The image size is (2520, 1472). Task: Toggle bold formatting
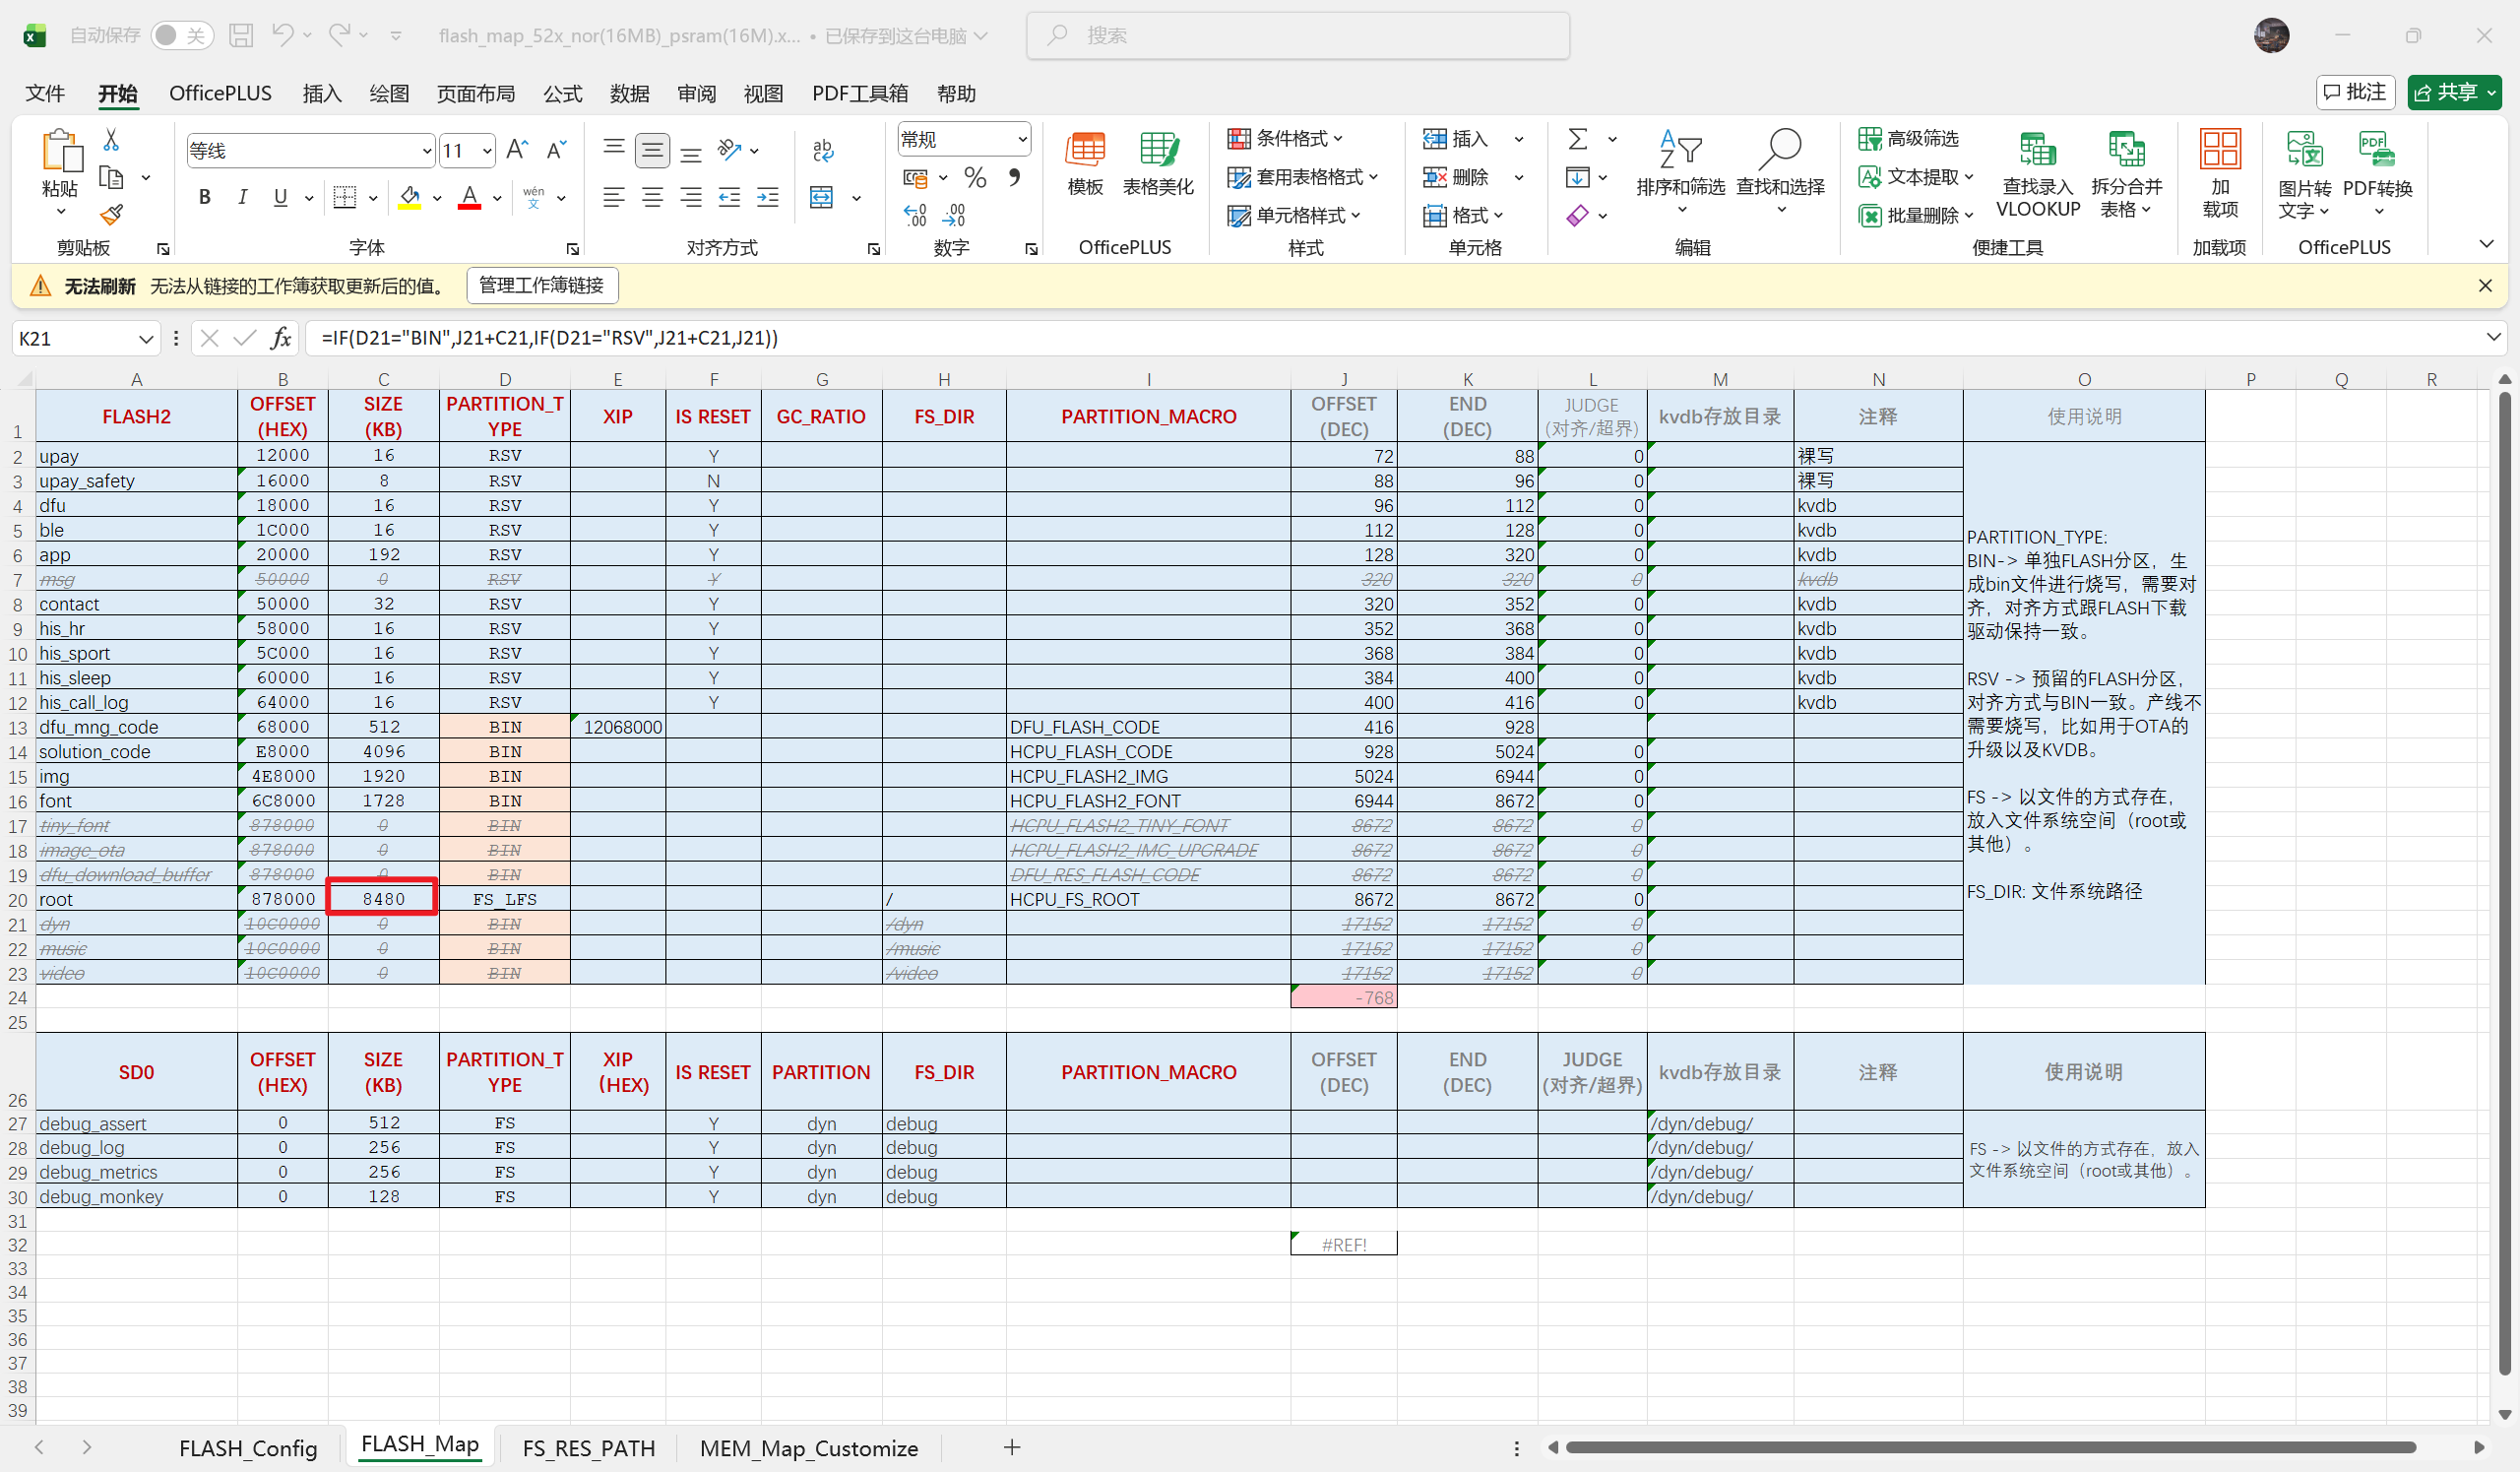click(x=204, y=197)
